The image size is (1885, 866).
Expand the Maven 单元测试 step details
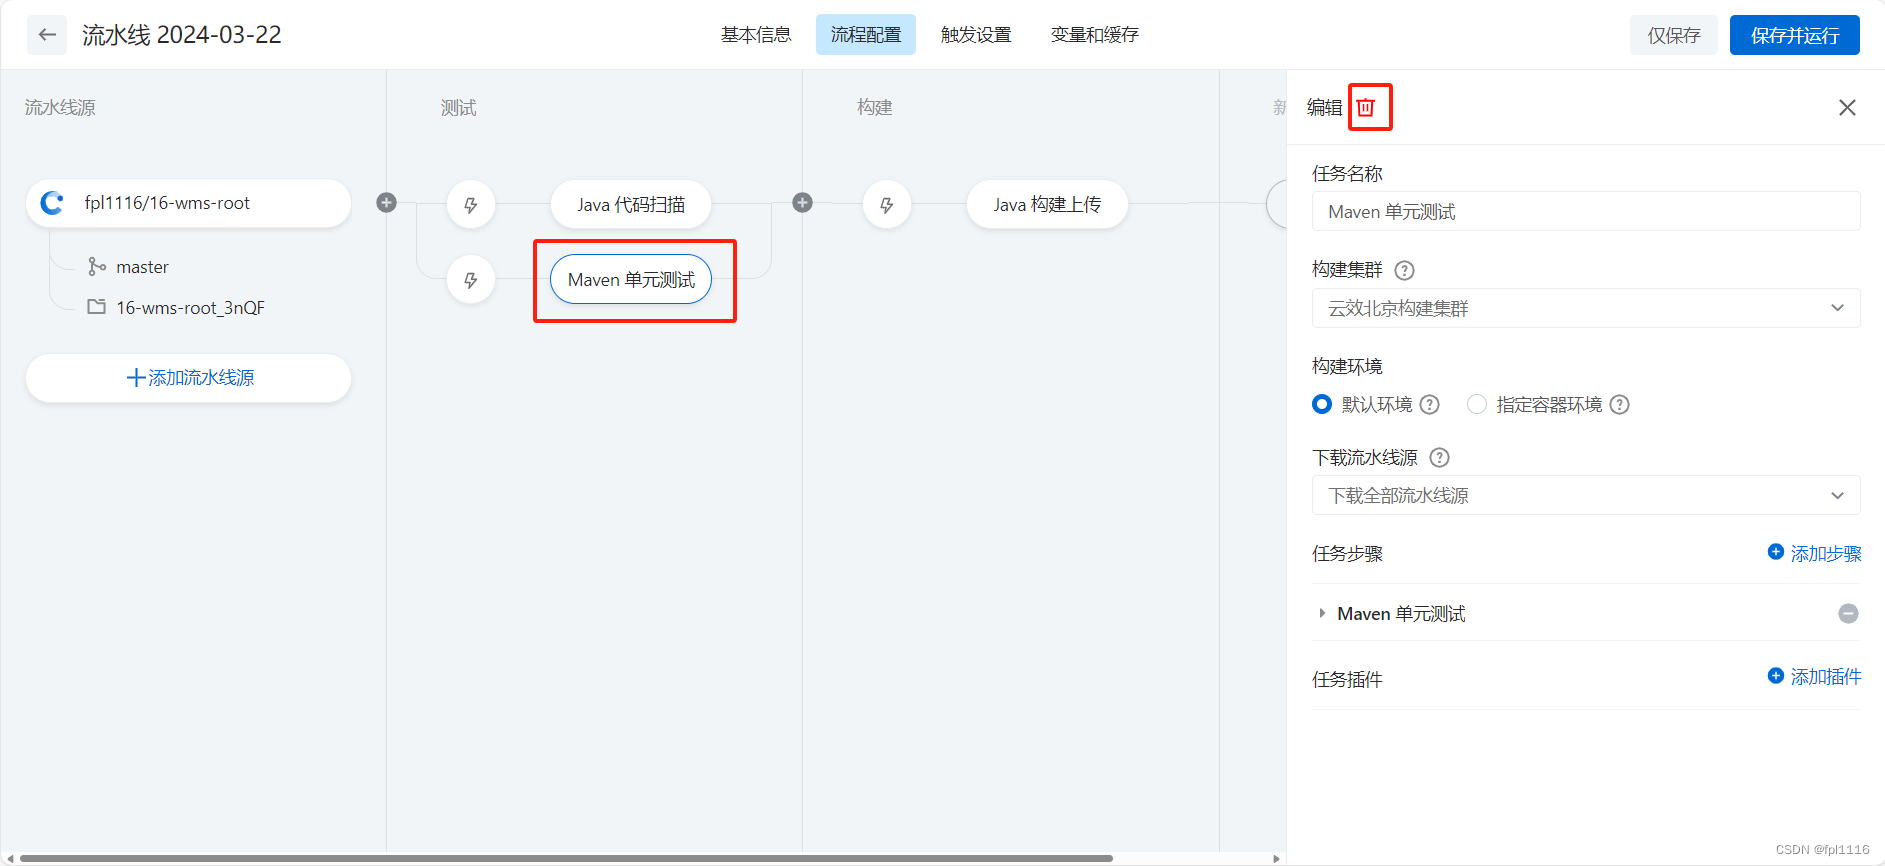point(1322,613)
